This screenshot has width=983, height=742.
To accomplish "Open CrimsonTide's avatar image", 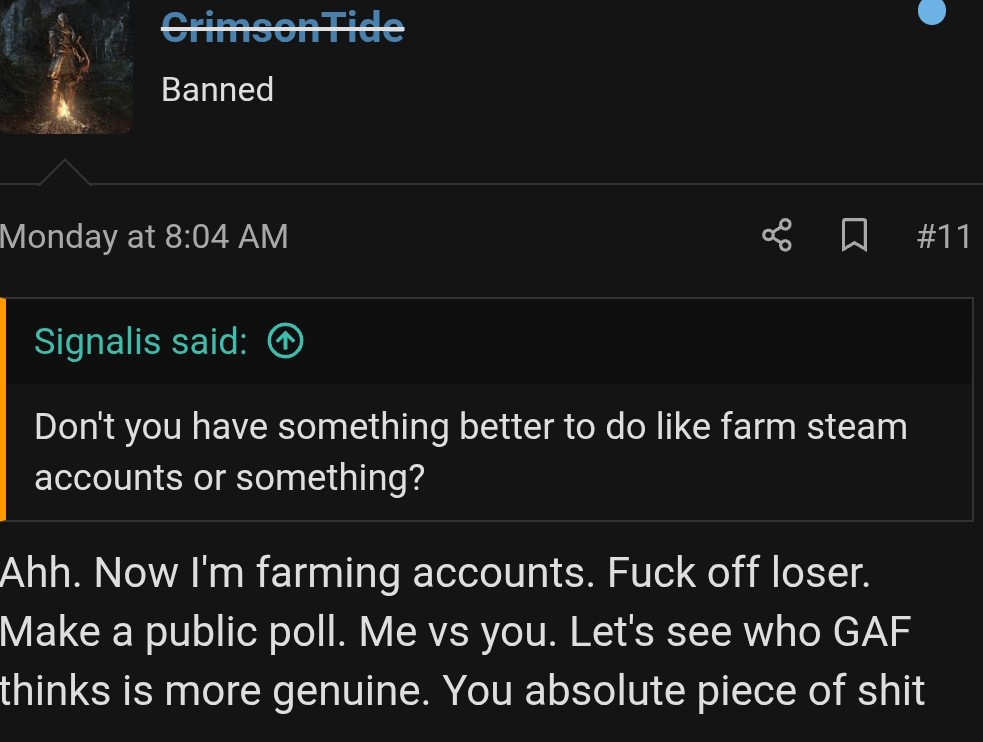I will coord(65,66).
